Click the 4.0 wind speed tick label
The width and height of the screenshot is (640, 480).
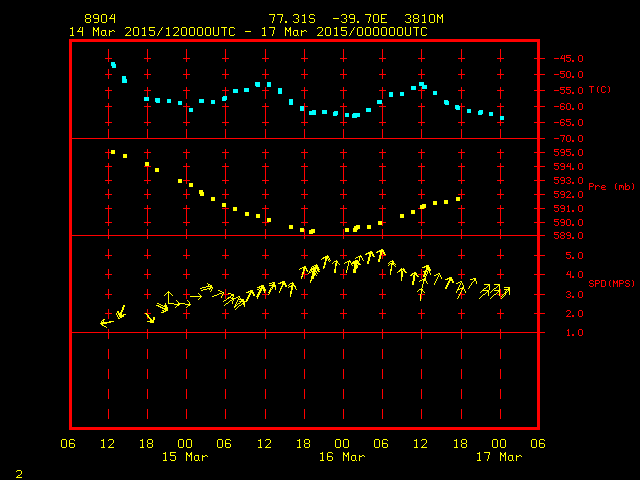[x=574, y=275]
